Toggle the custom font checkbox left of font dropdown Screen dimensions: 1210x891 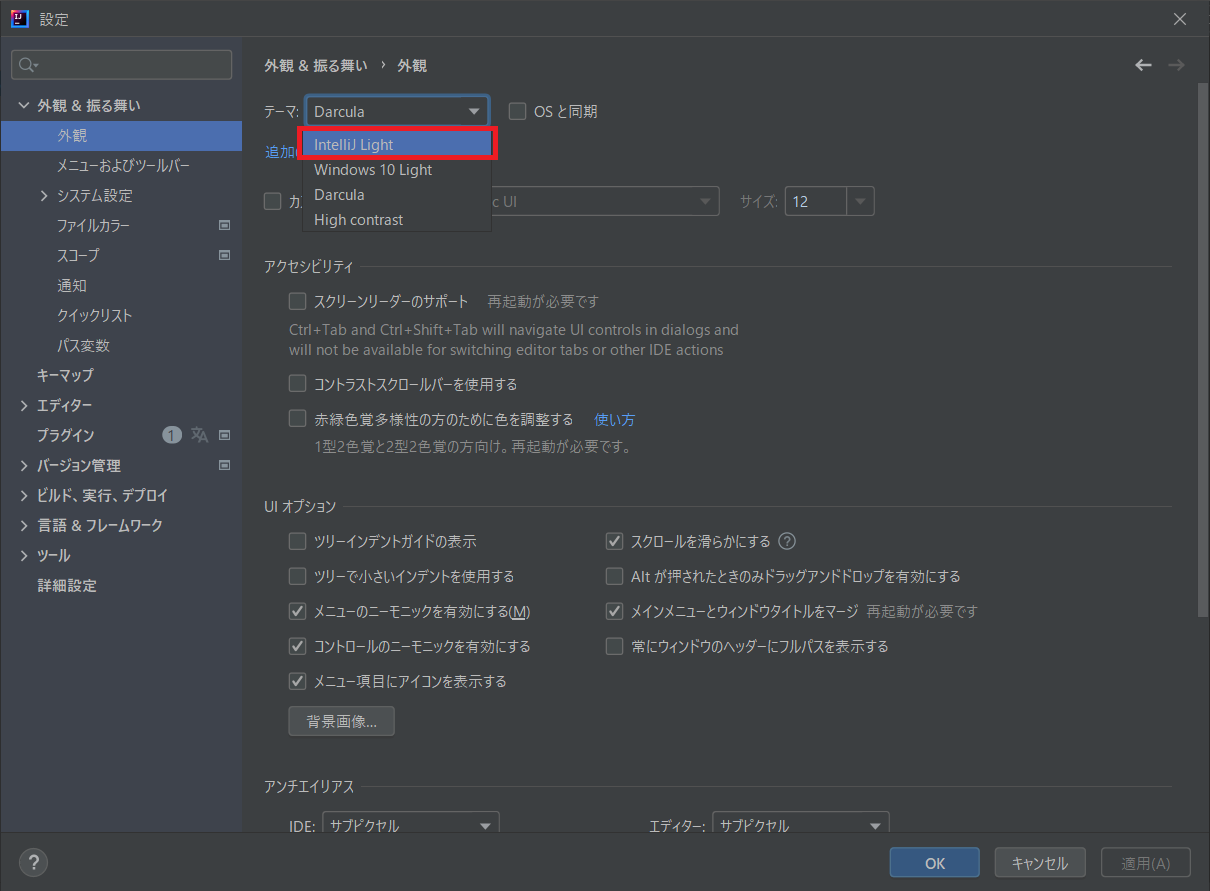[x=272, y=201]
